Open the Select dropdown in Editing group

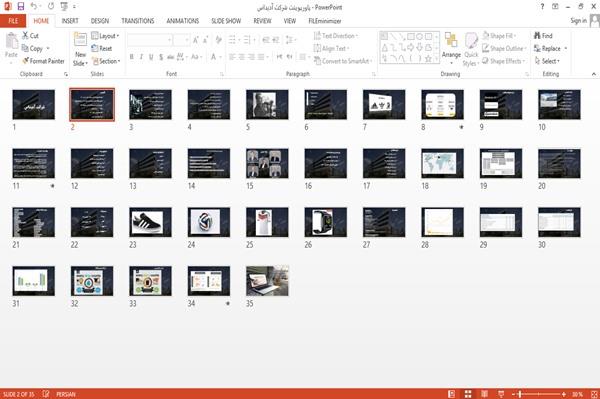coord(548,61)
